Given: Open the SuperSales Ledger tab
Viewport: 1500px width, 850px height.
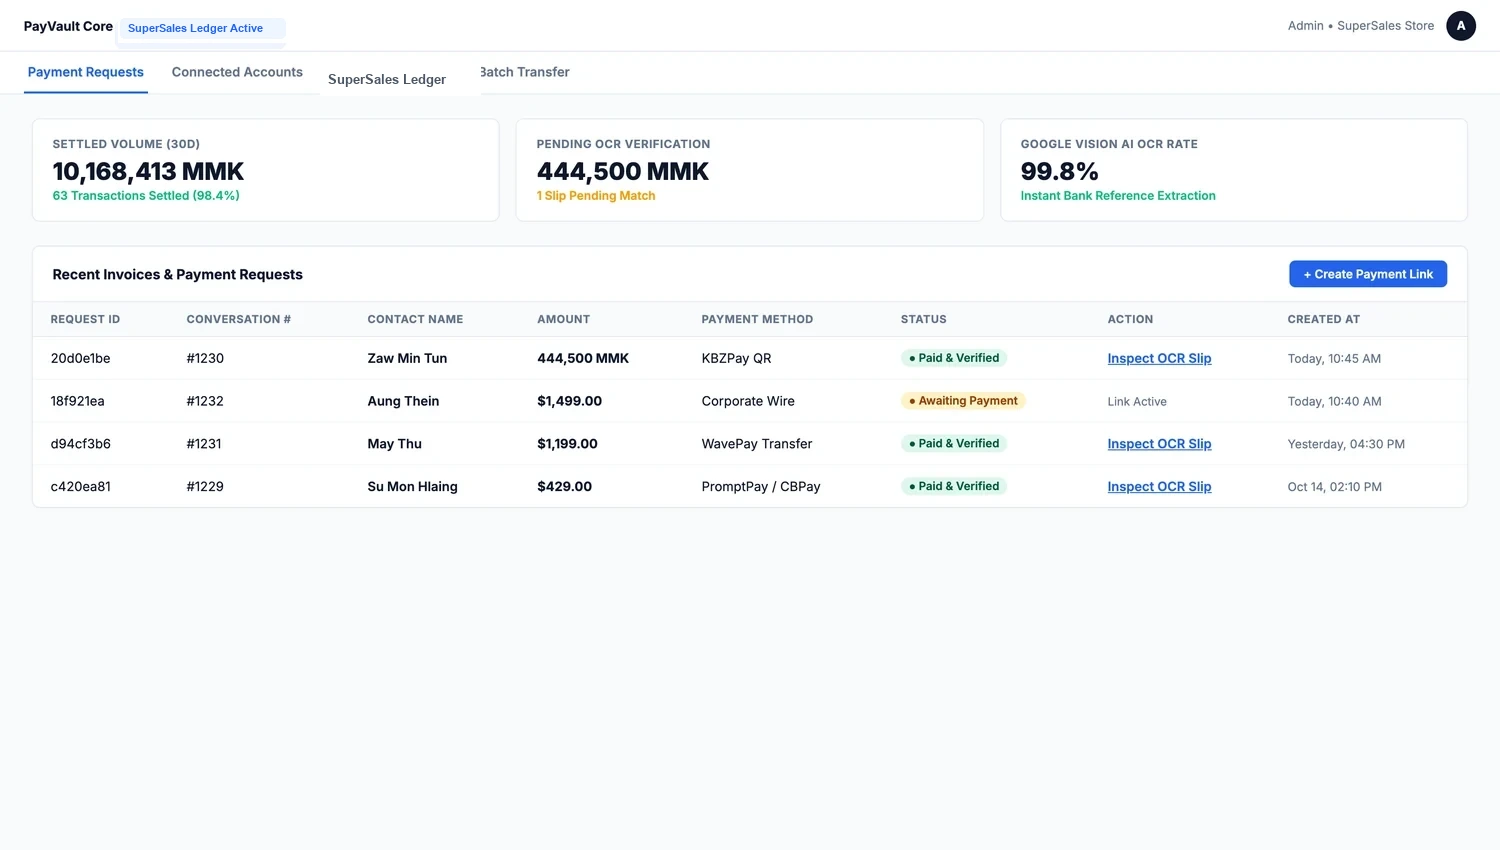Looking at the screenshot, I should click(387, 79).
